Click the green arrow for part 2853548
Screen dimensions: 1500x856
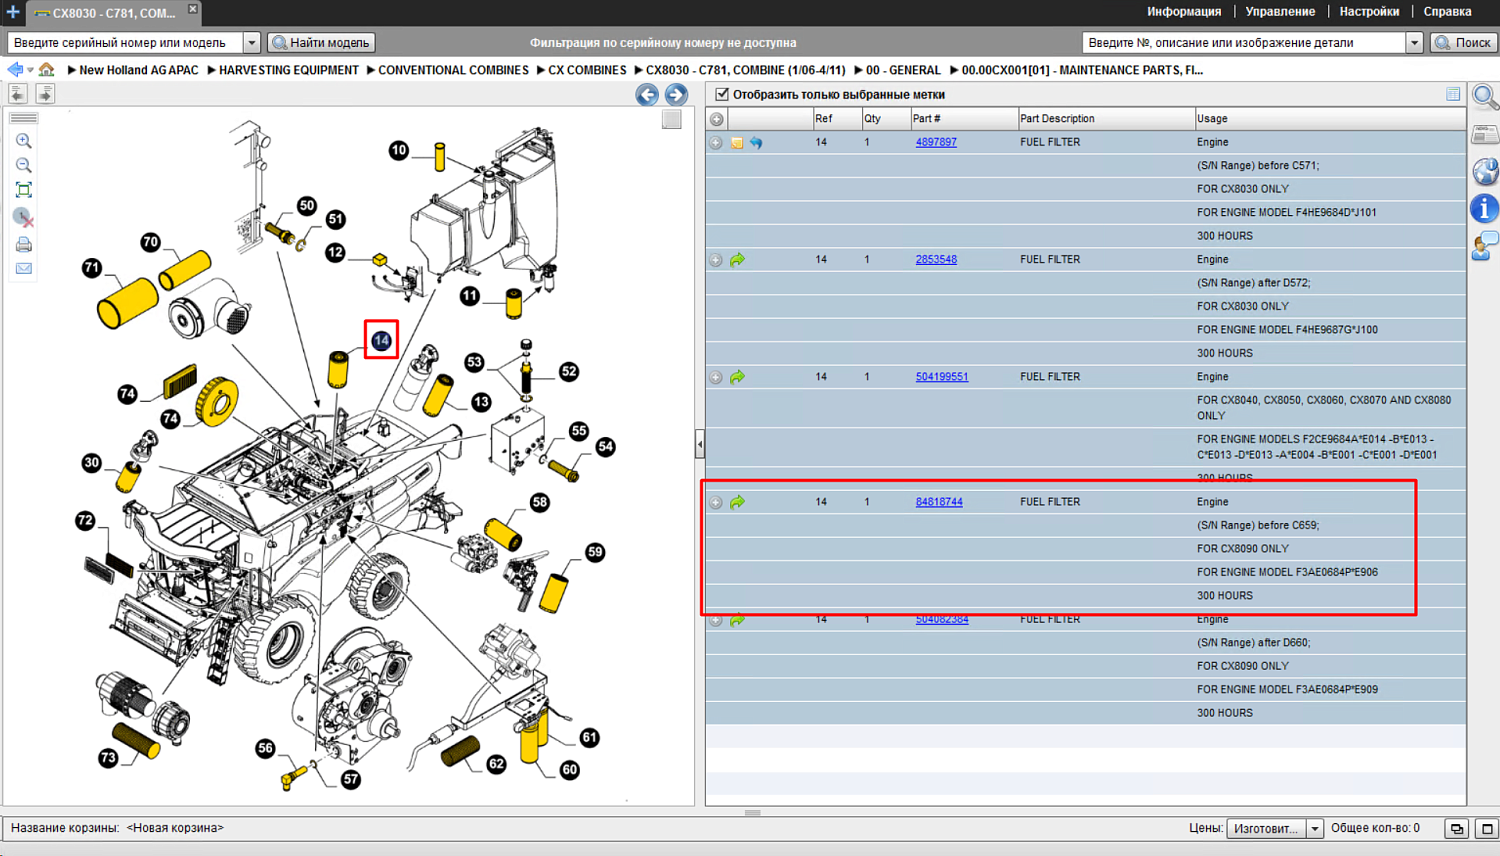pyautogui.click(x=738, y=260)
